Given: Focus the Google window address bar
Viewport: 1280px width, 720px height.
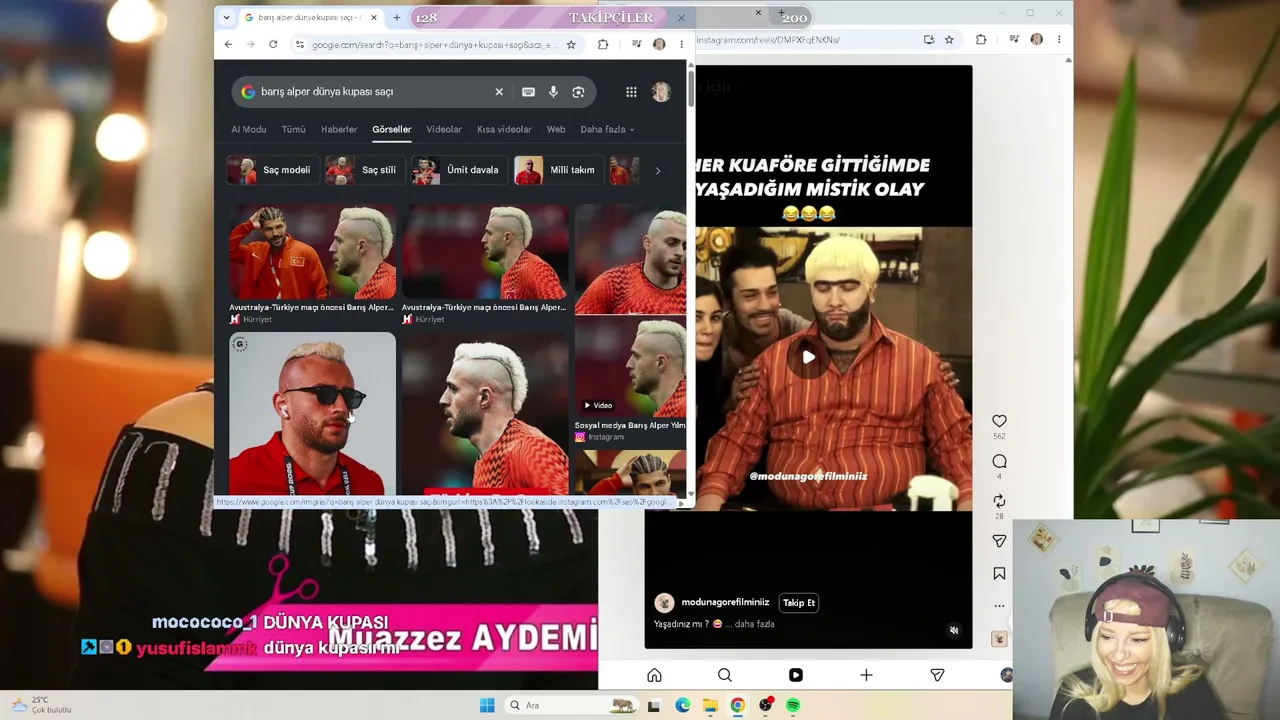Looking at the screenshot, I should click(433, 44).
